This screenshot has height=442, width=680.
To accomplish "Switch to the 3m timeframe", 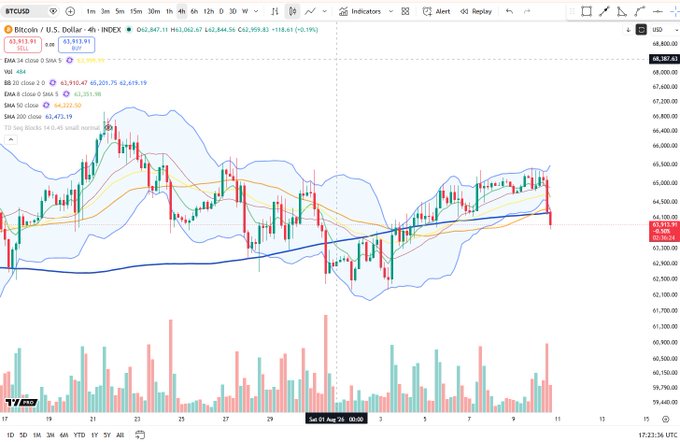I will click(105, 11).
